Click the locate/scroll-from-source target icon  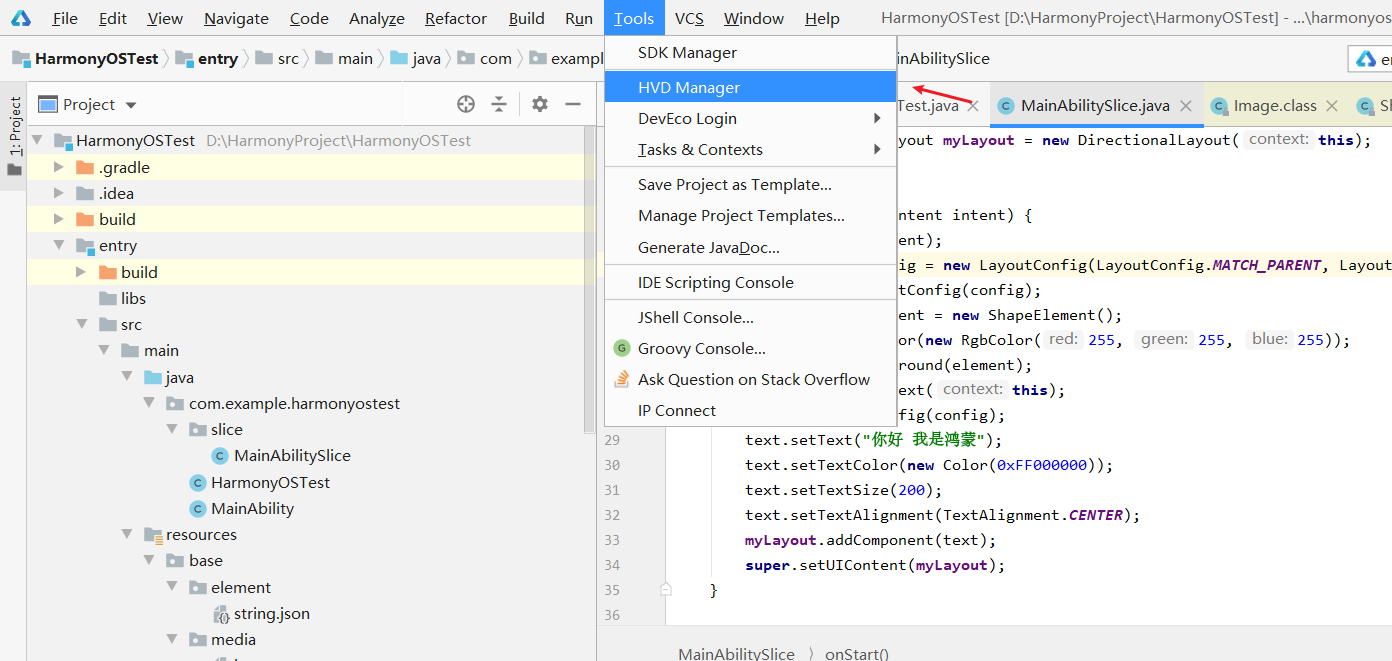click(x=466, y=104)
